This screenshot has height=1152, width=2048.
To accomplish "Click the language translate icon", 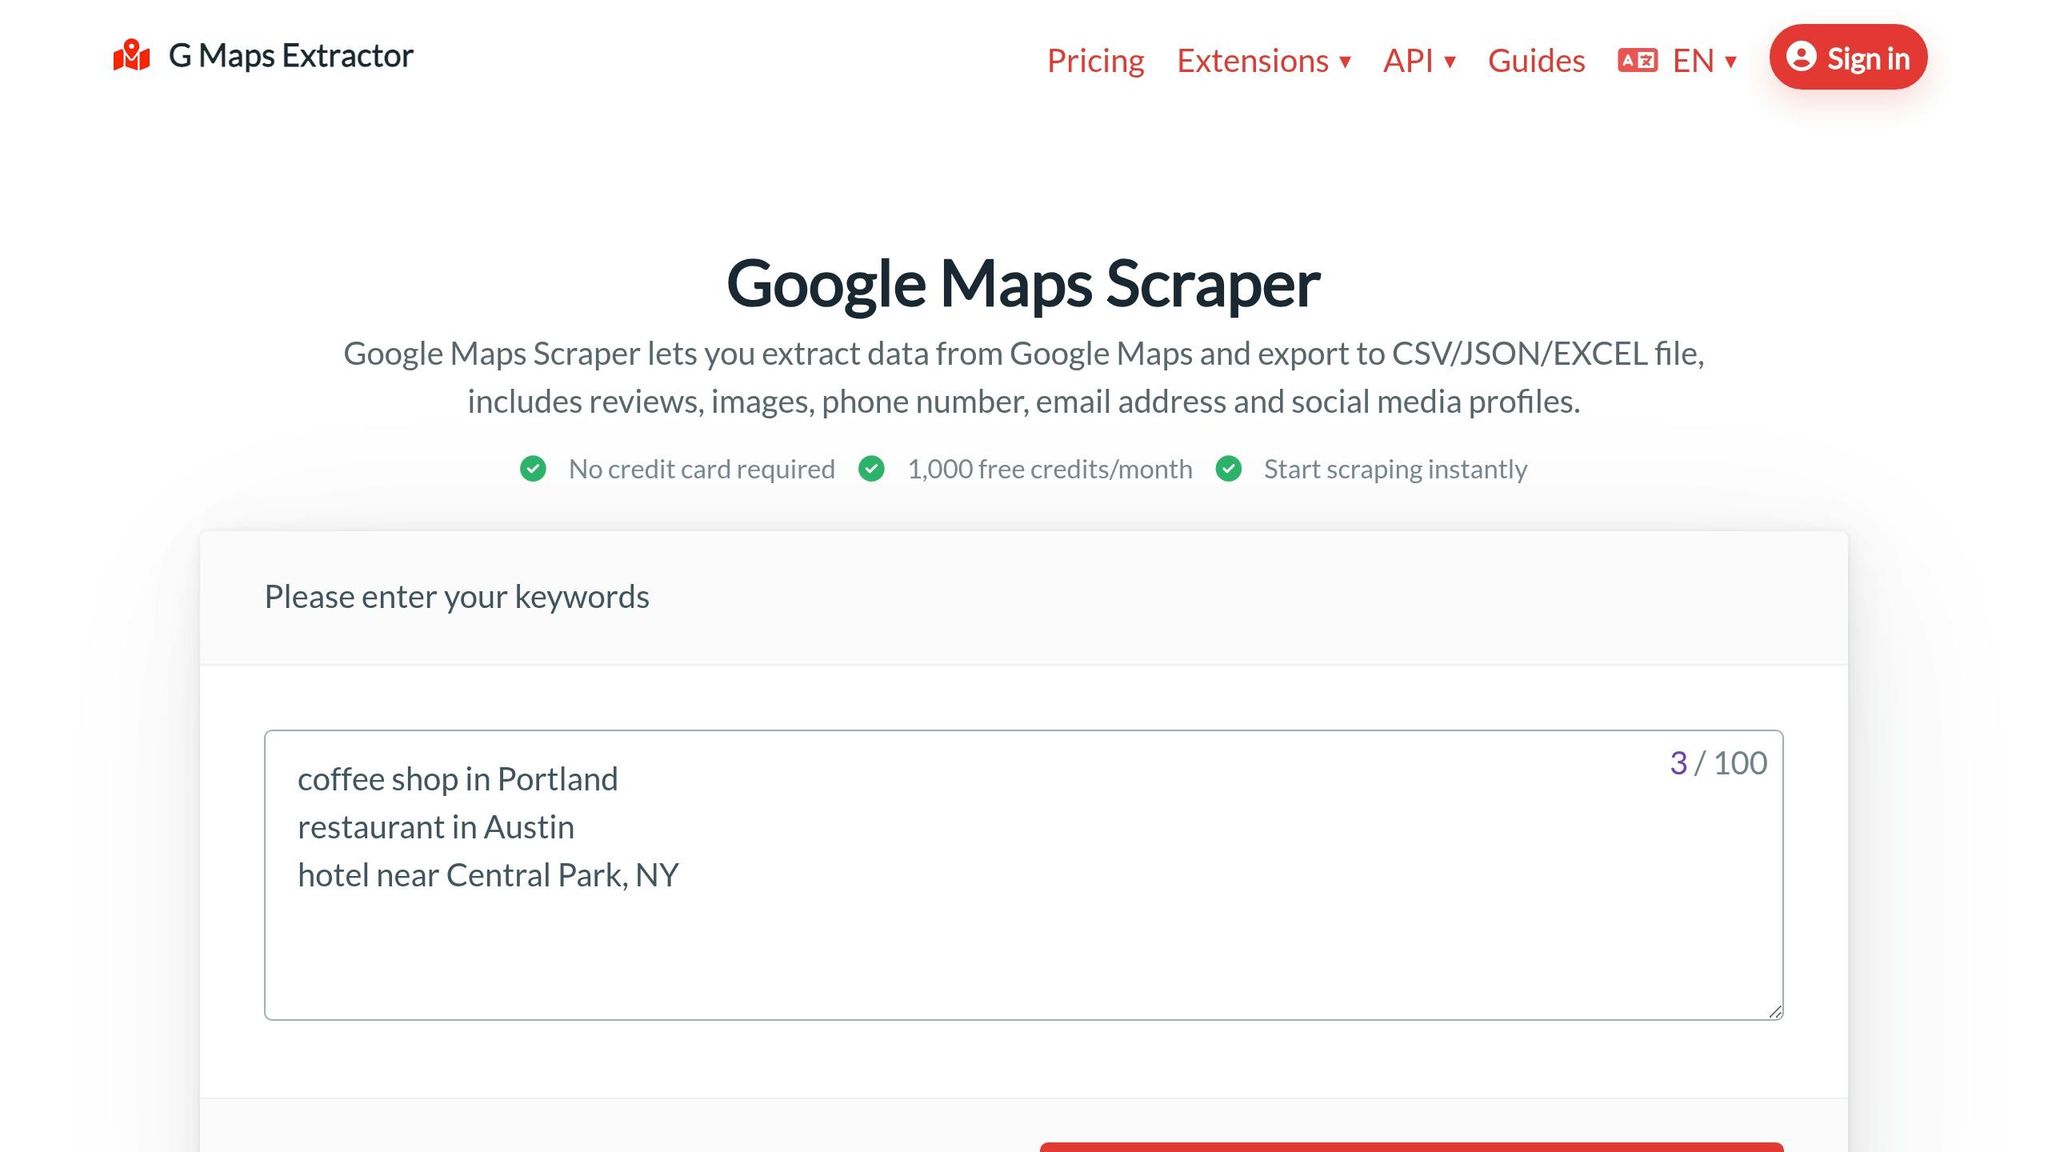I will click(1638, 60).
